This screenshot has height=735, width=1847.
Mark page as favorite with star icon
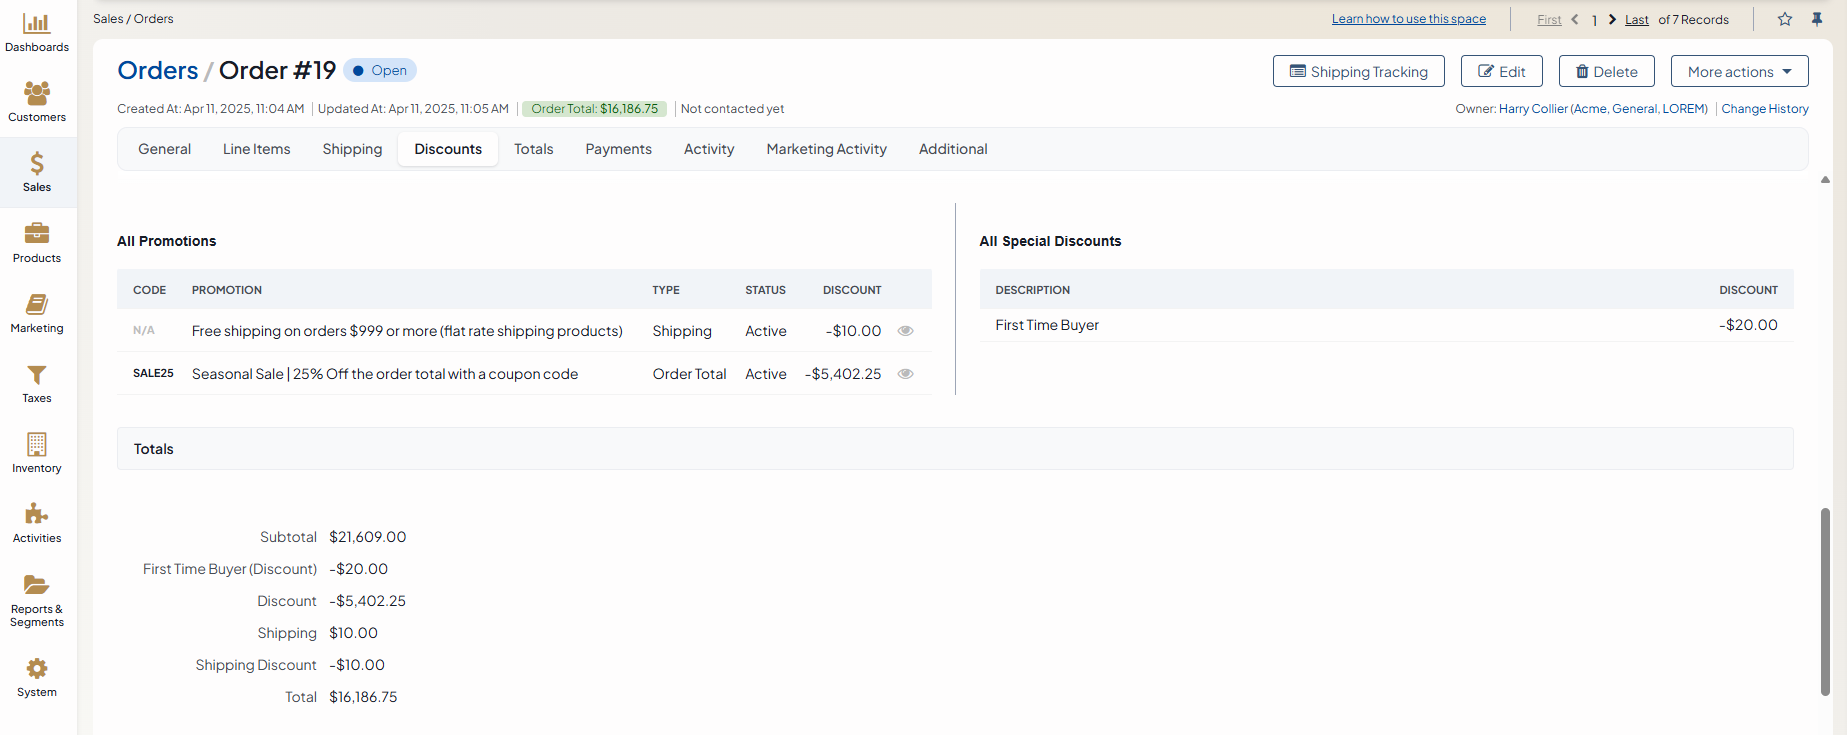click(1785, 19)
